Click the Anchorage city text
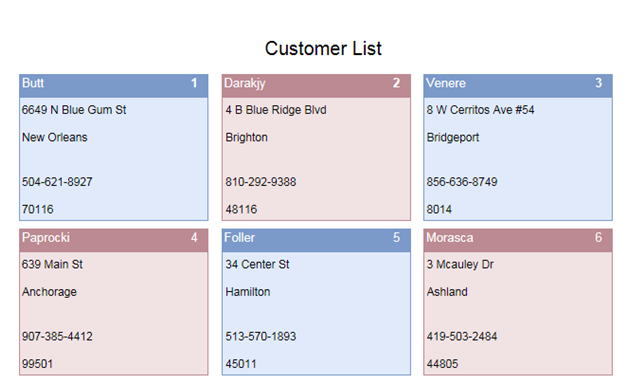The width and height of the screenshot is (628, 386). coord(49,292)
